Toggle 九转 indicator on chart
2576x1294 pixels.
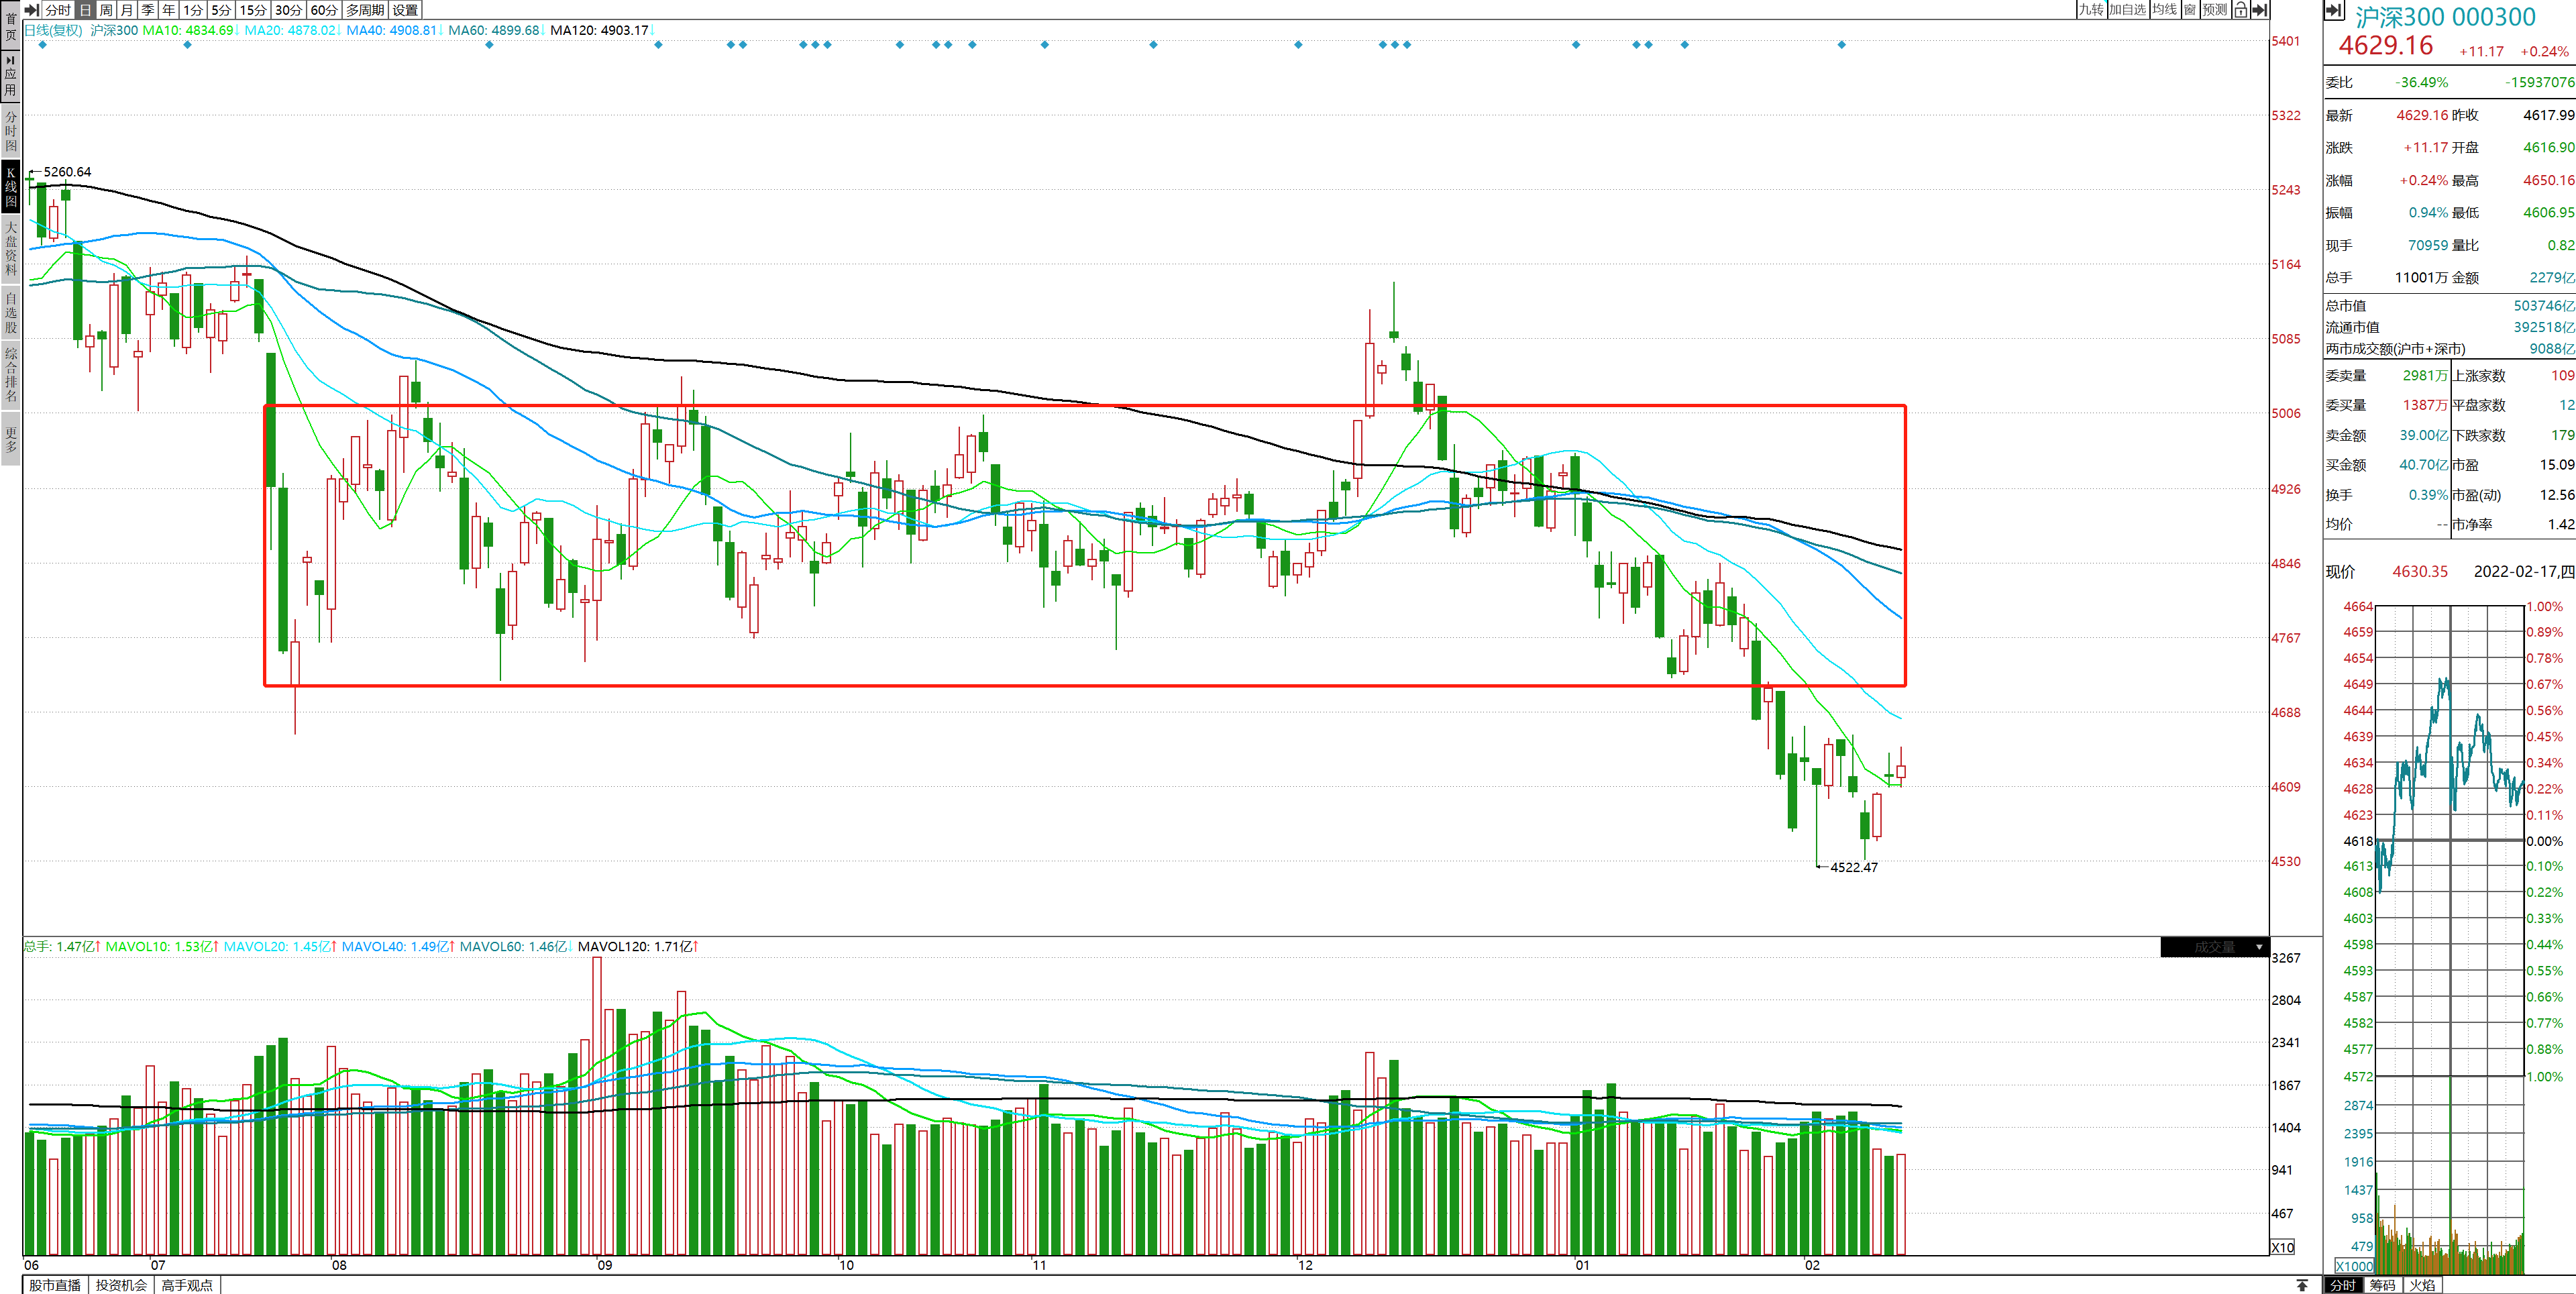pyautogui.click(x=2091, y=10)
